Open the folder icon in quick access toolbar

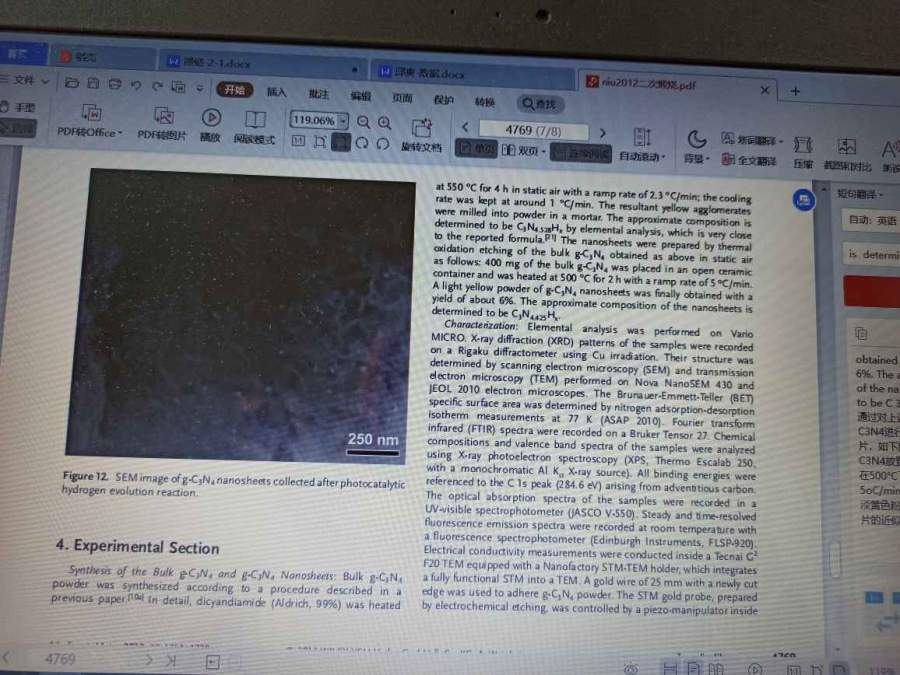coord(71,83)
